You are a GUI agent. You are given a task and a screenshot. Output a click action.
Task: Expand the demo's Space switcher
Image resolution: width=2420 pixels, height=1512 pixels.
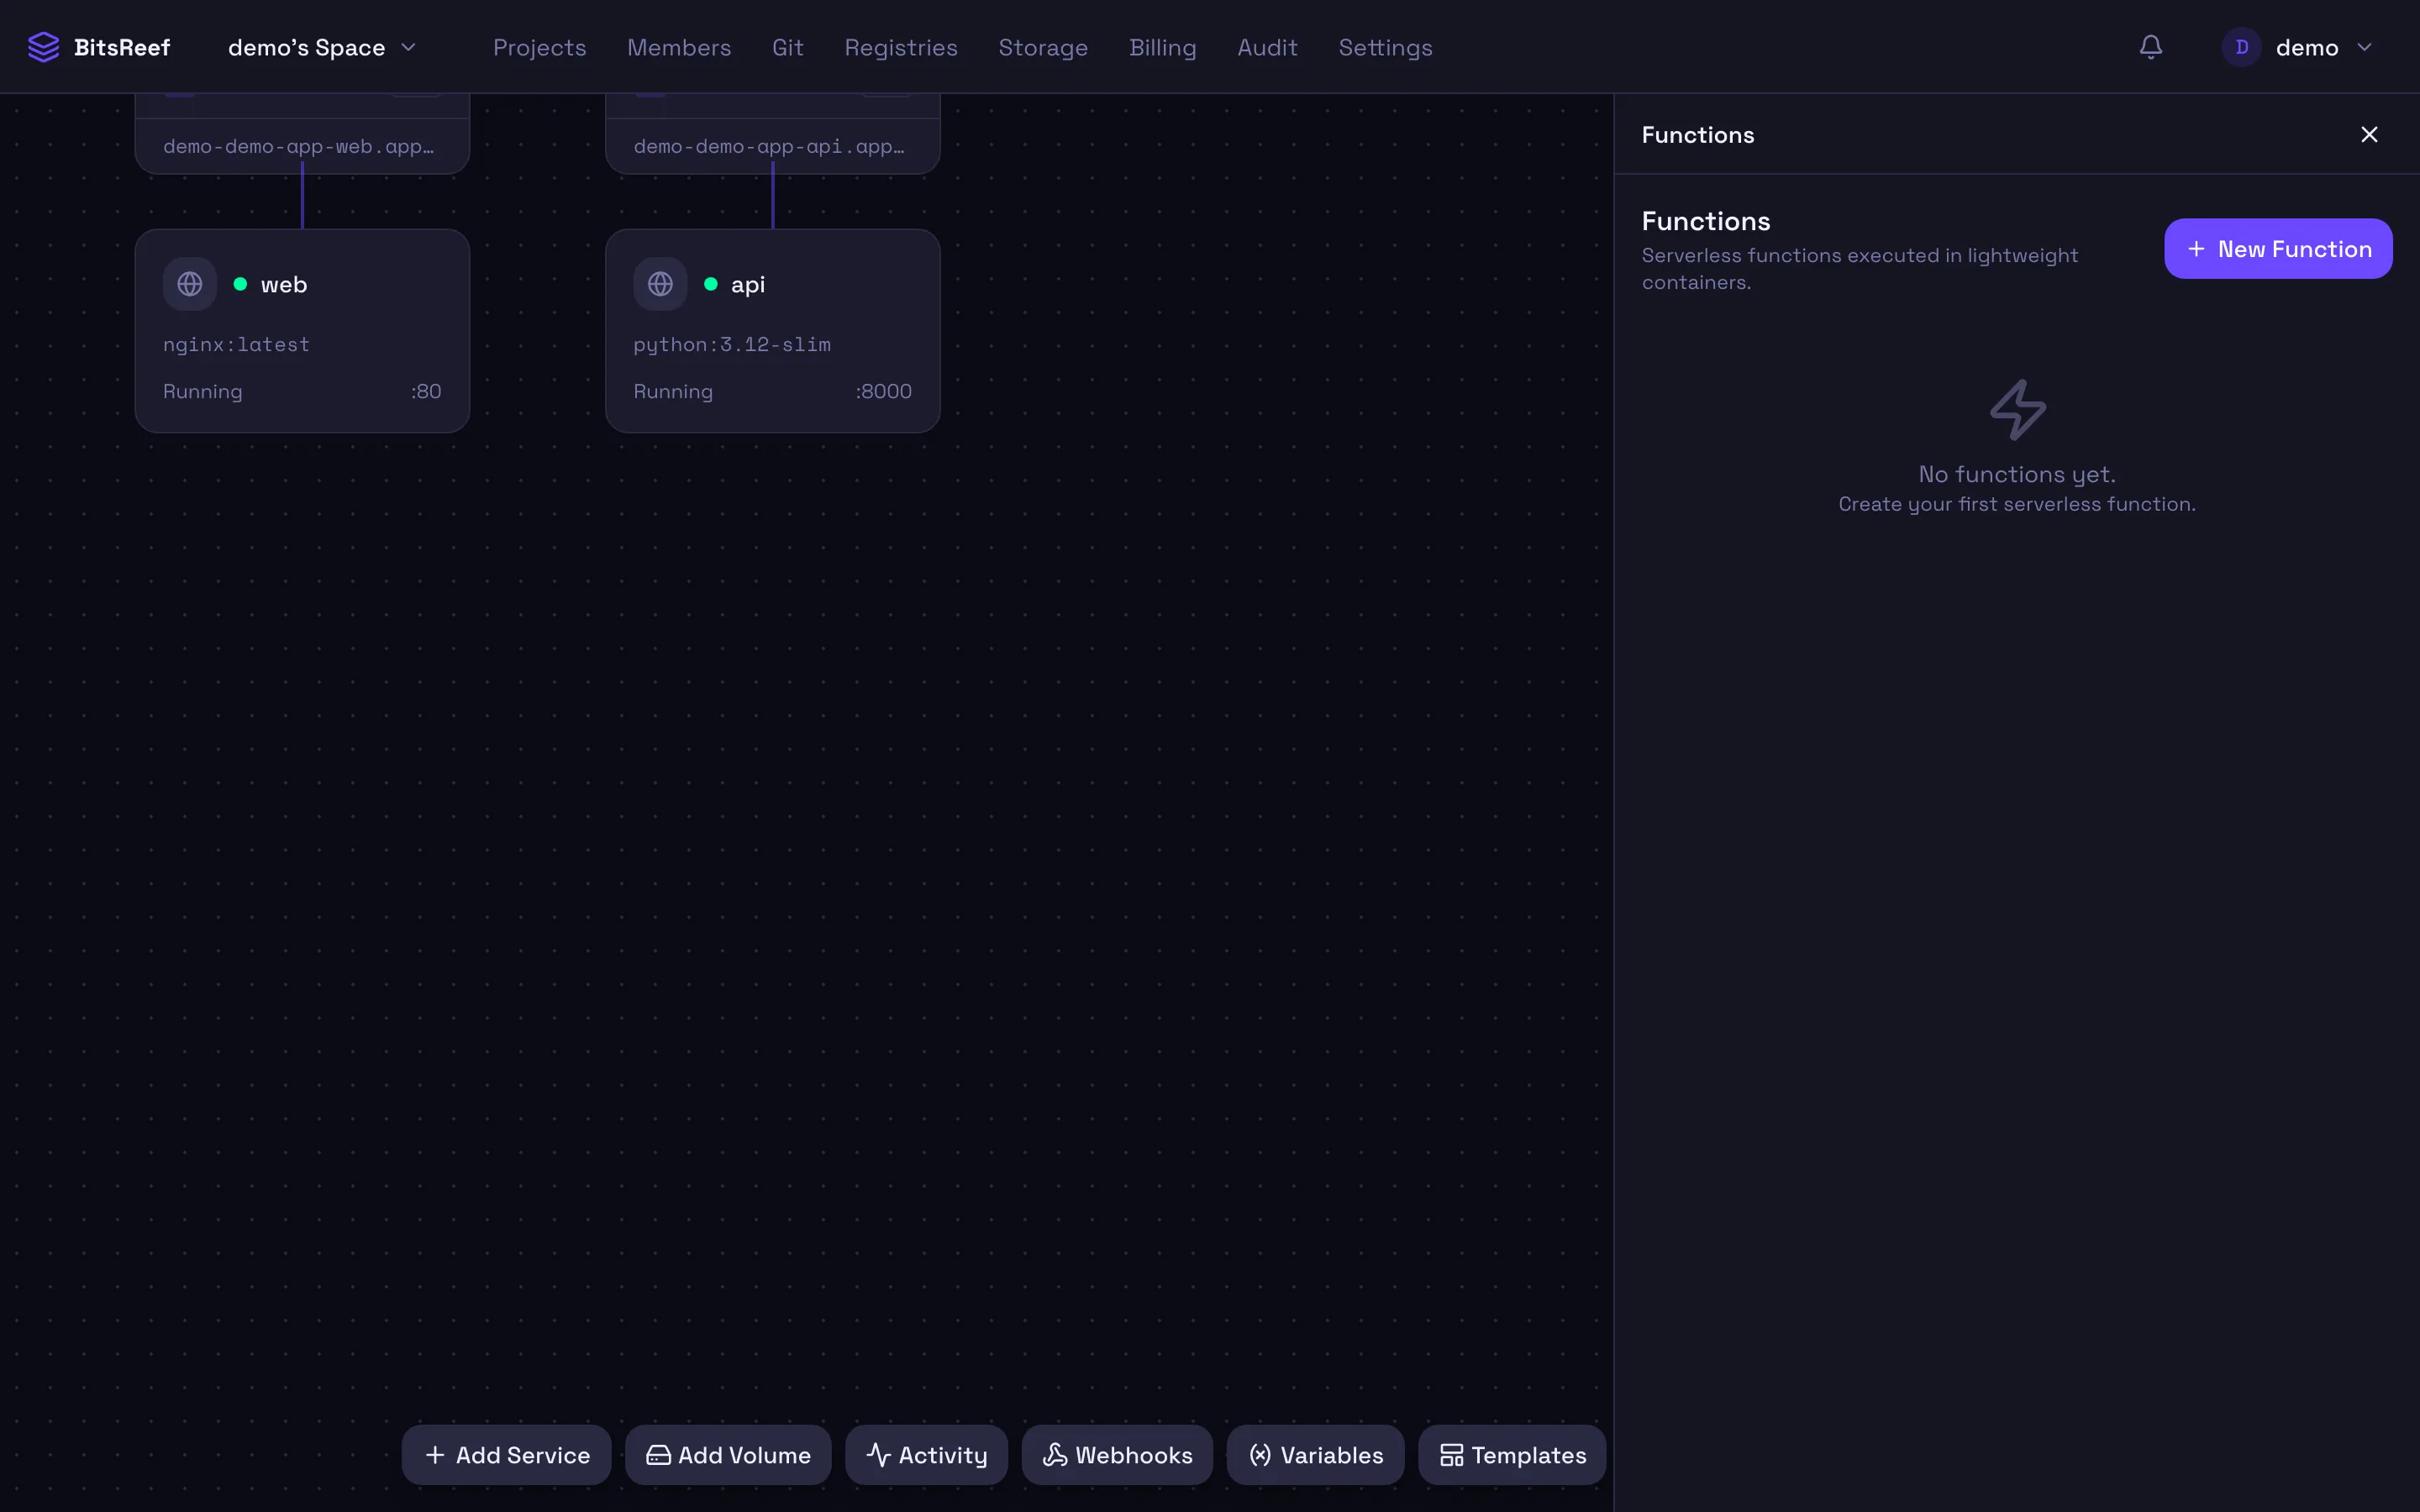[322, 47]
